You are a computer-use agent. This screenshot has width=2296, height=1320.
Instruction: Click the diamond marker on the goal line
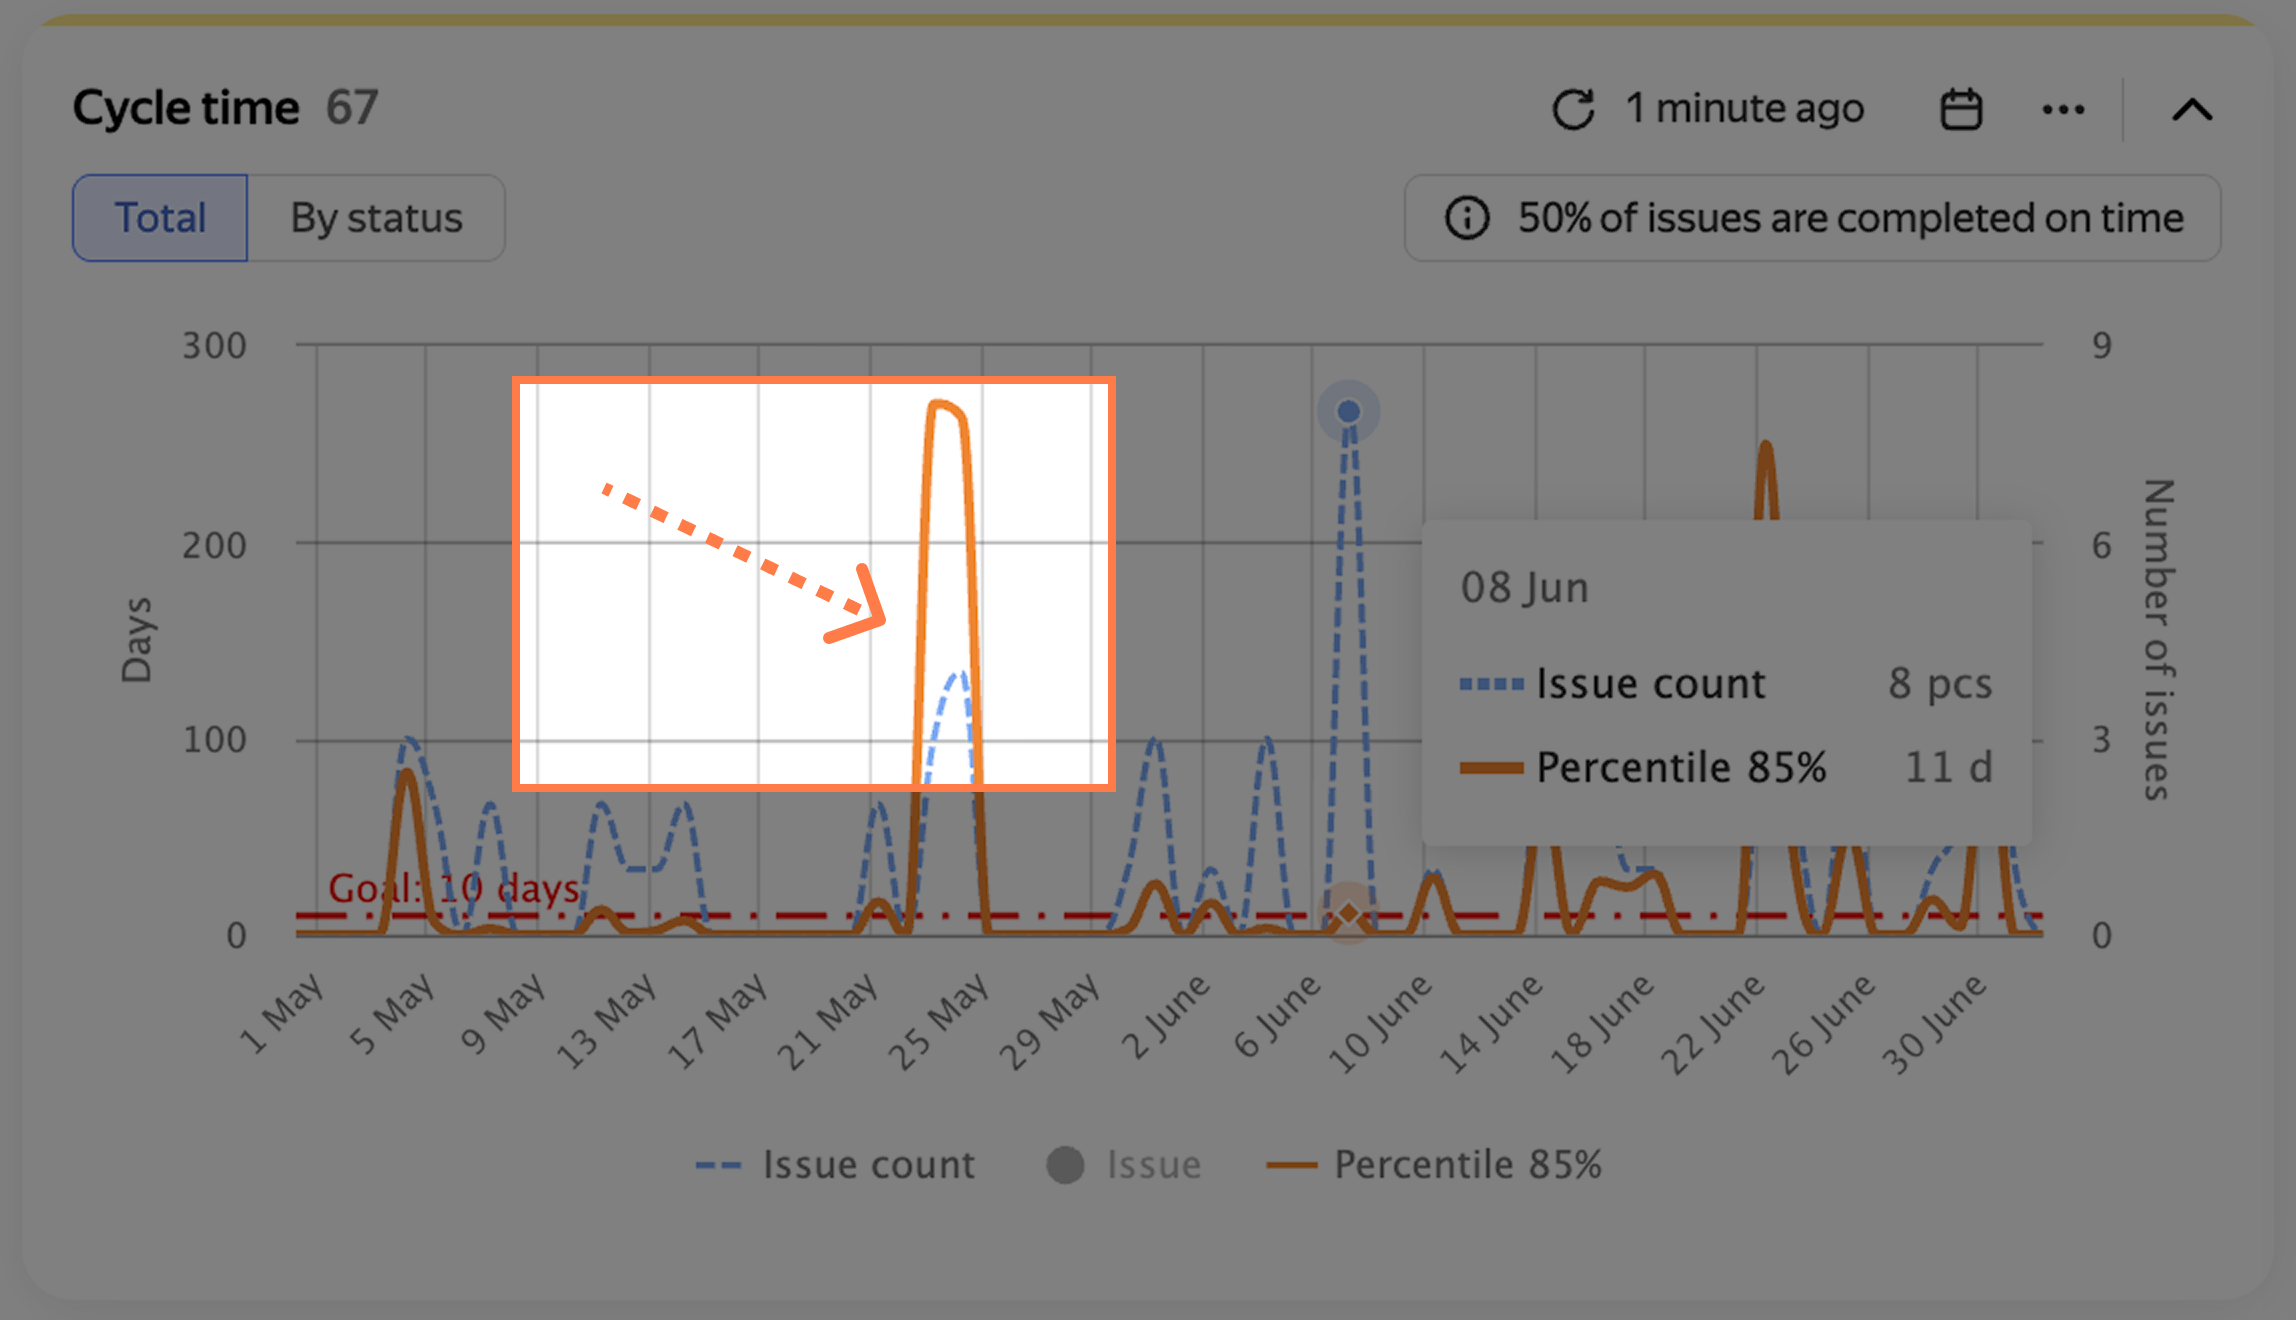[1348, 913]
